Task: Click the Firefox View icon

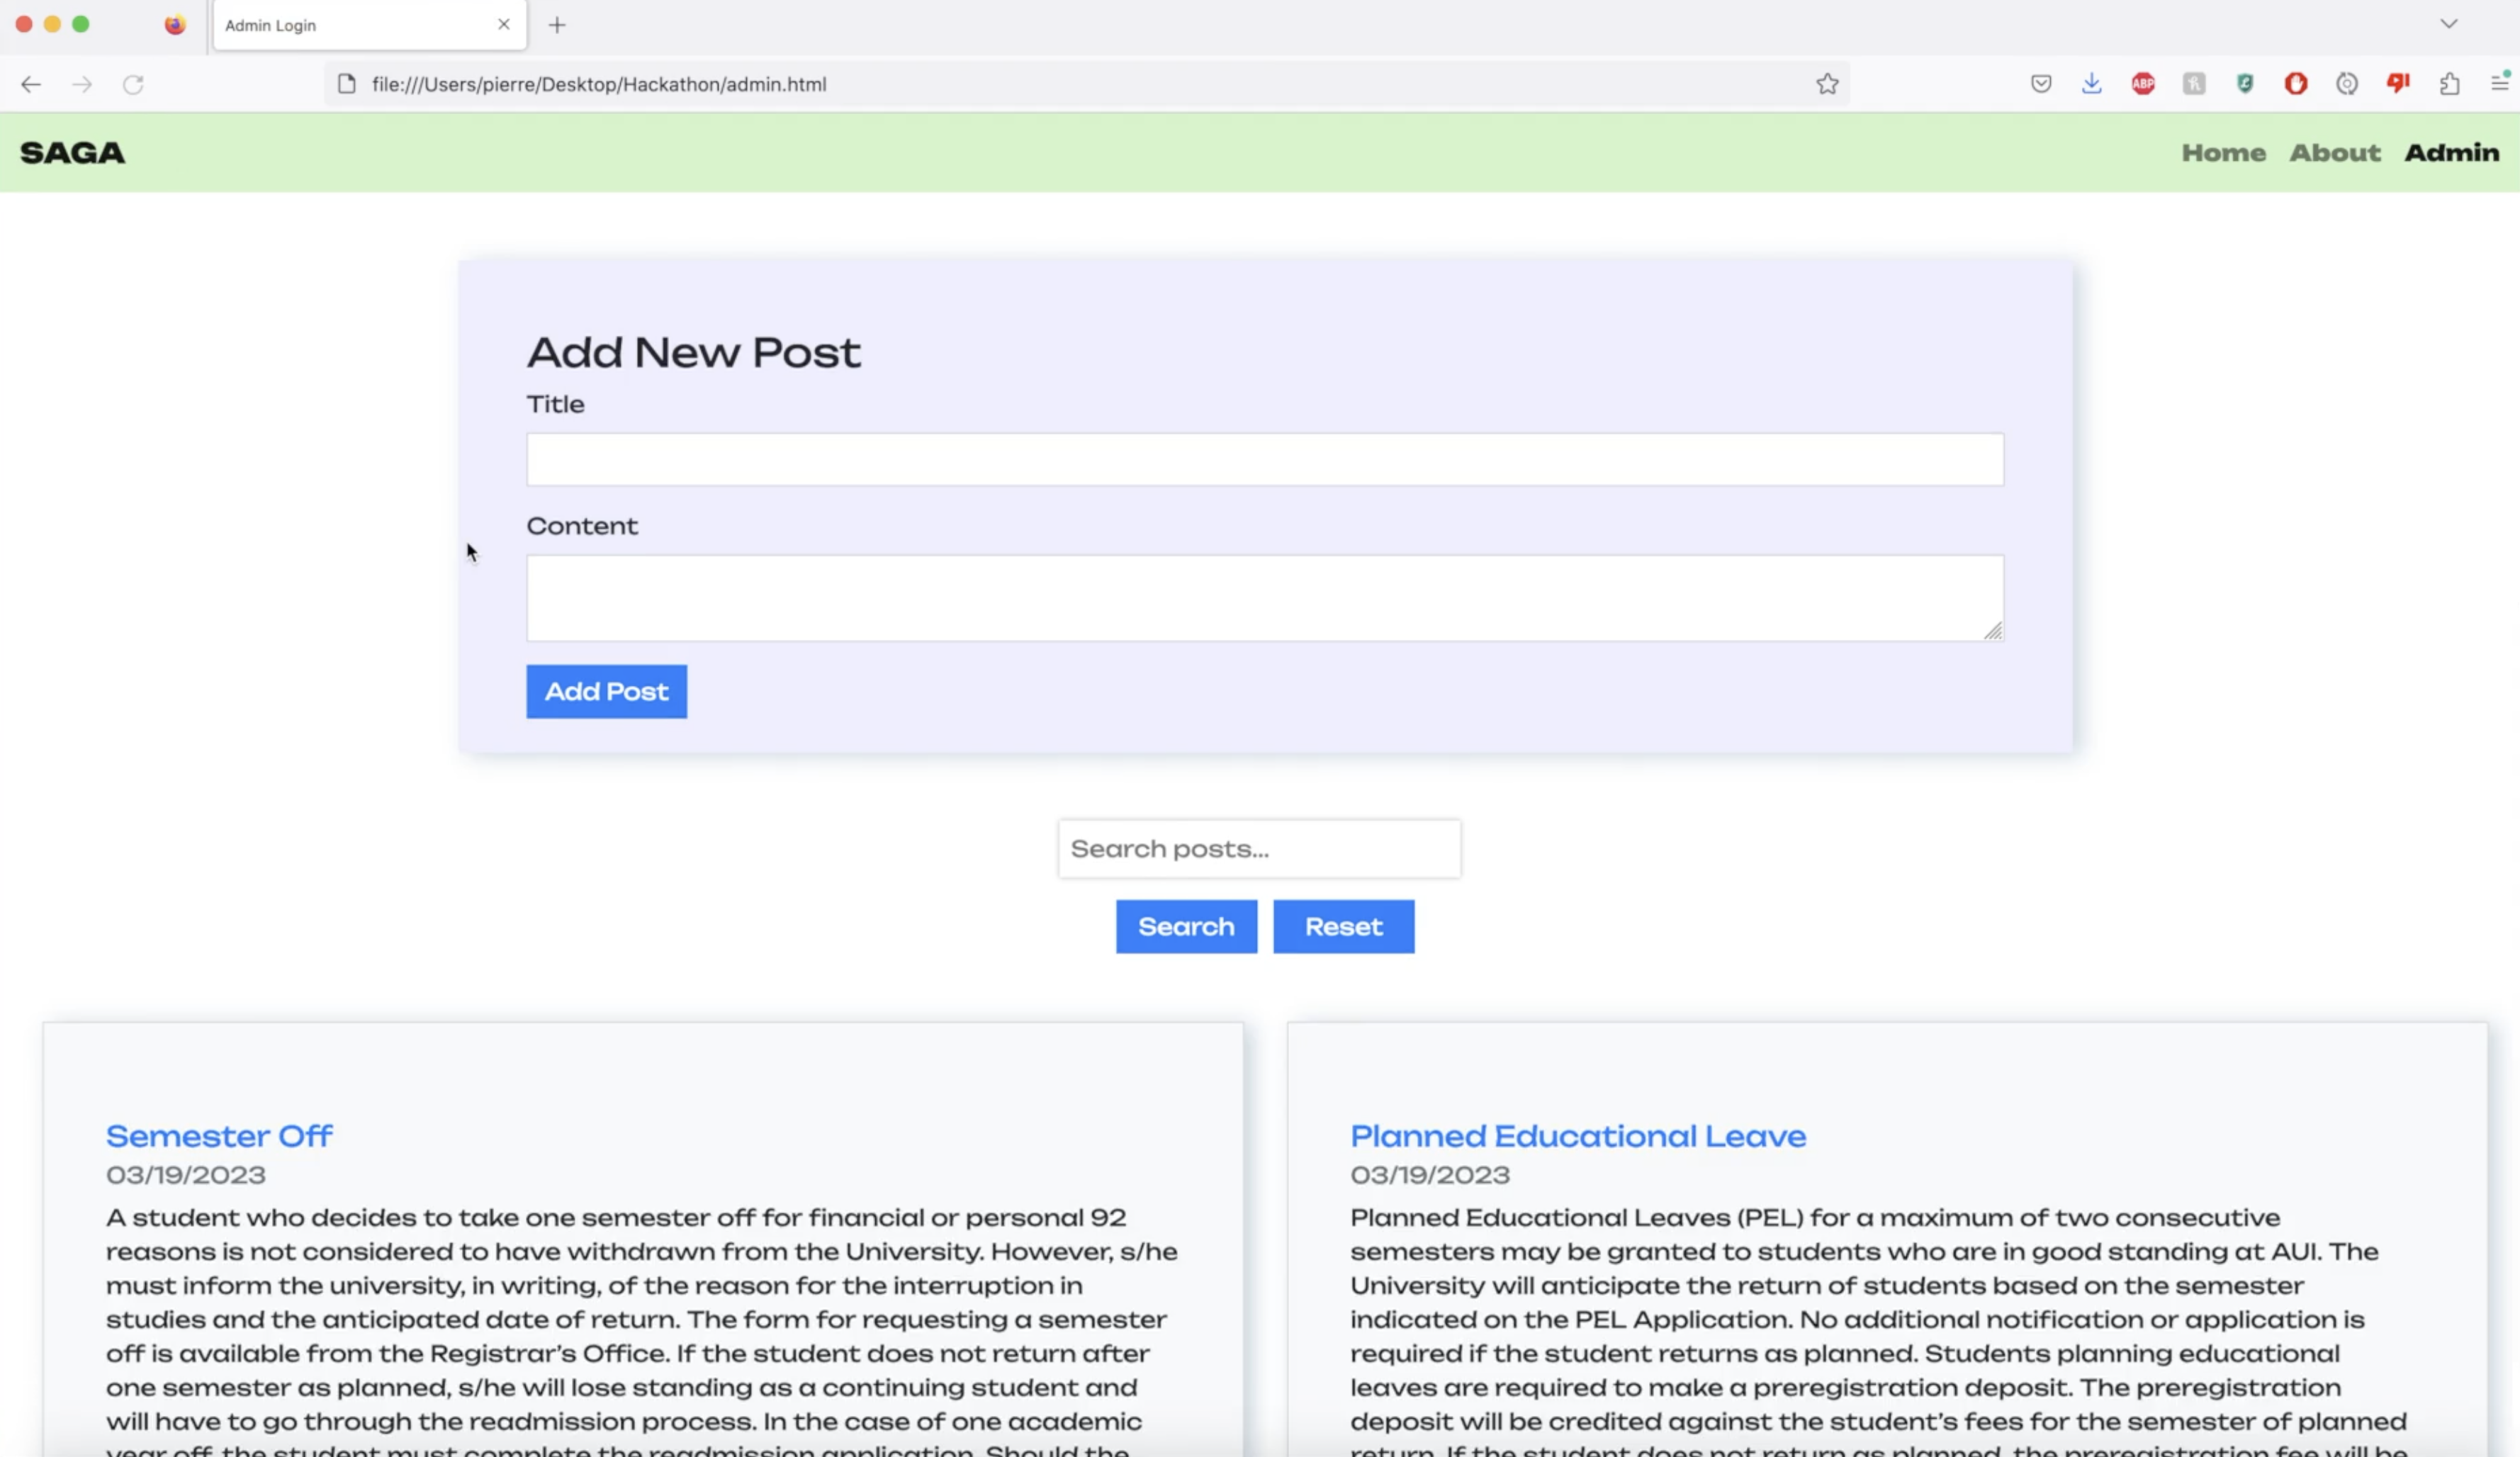Action: [x=175, y=25]
